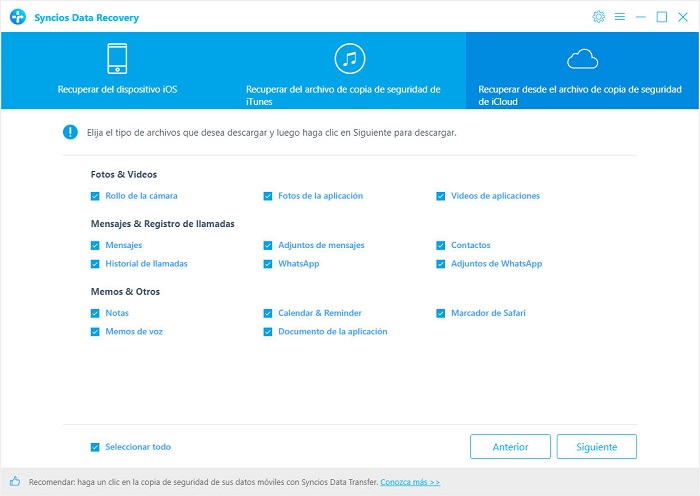700x496 pixels.
Task: Disable Historial de llamadas
Action: tap(95, 264)
